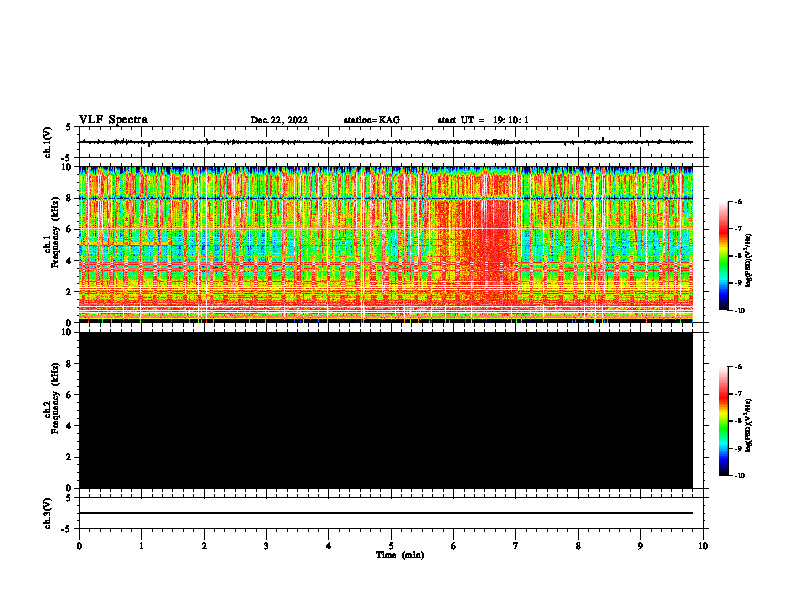792x612 pixels.
Task: Click the "10" tick label on time axis
Action: click(703, 546)
